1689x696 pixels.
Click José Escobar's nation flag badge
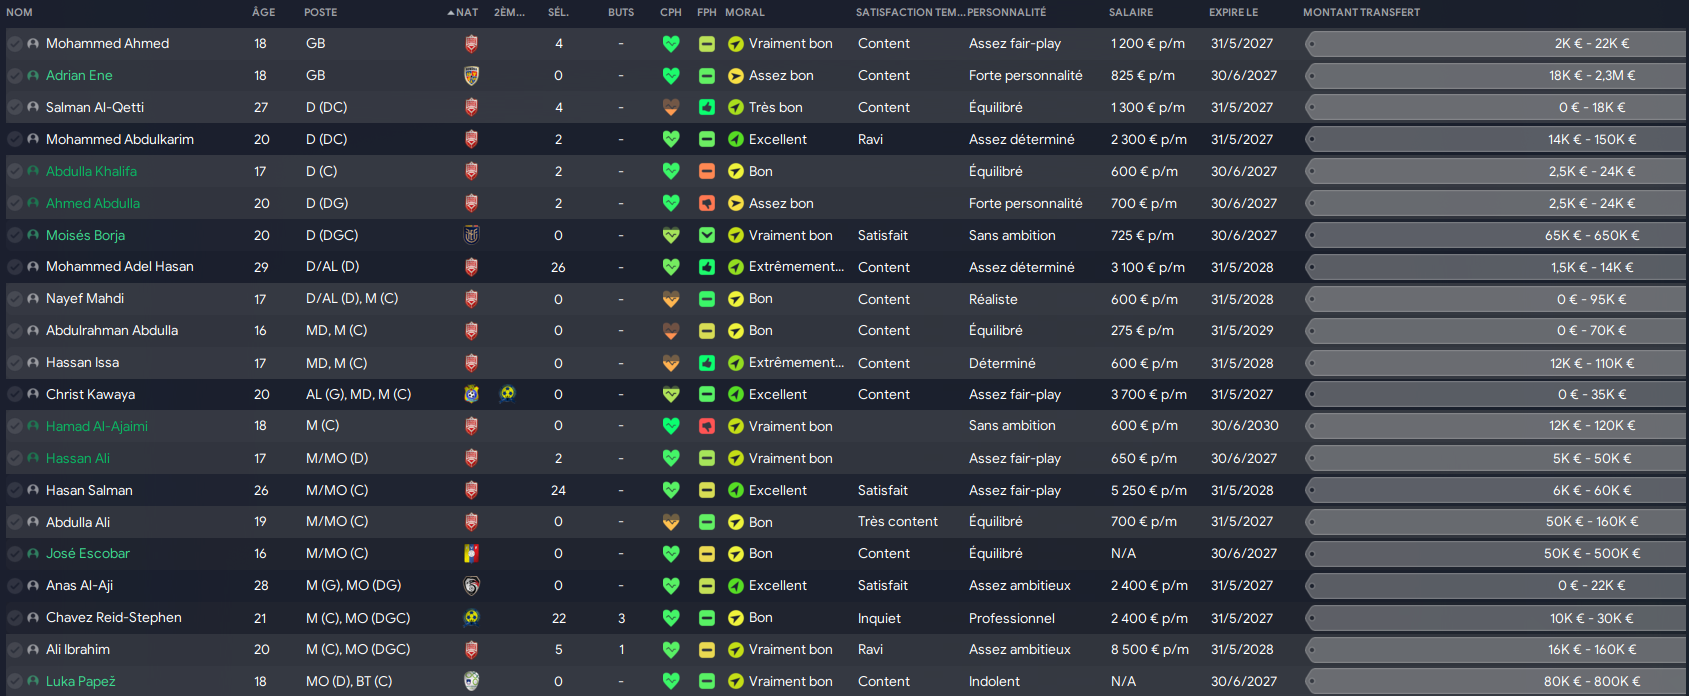471,553
